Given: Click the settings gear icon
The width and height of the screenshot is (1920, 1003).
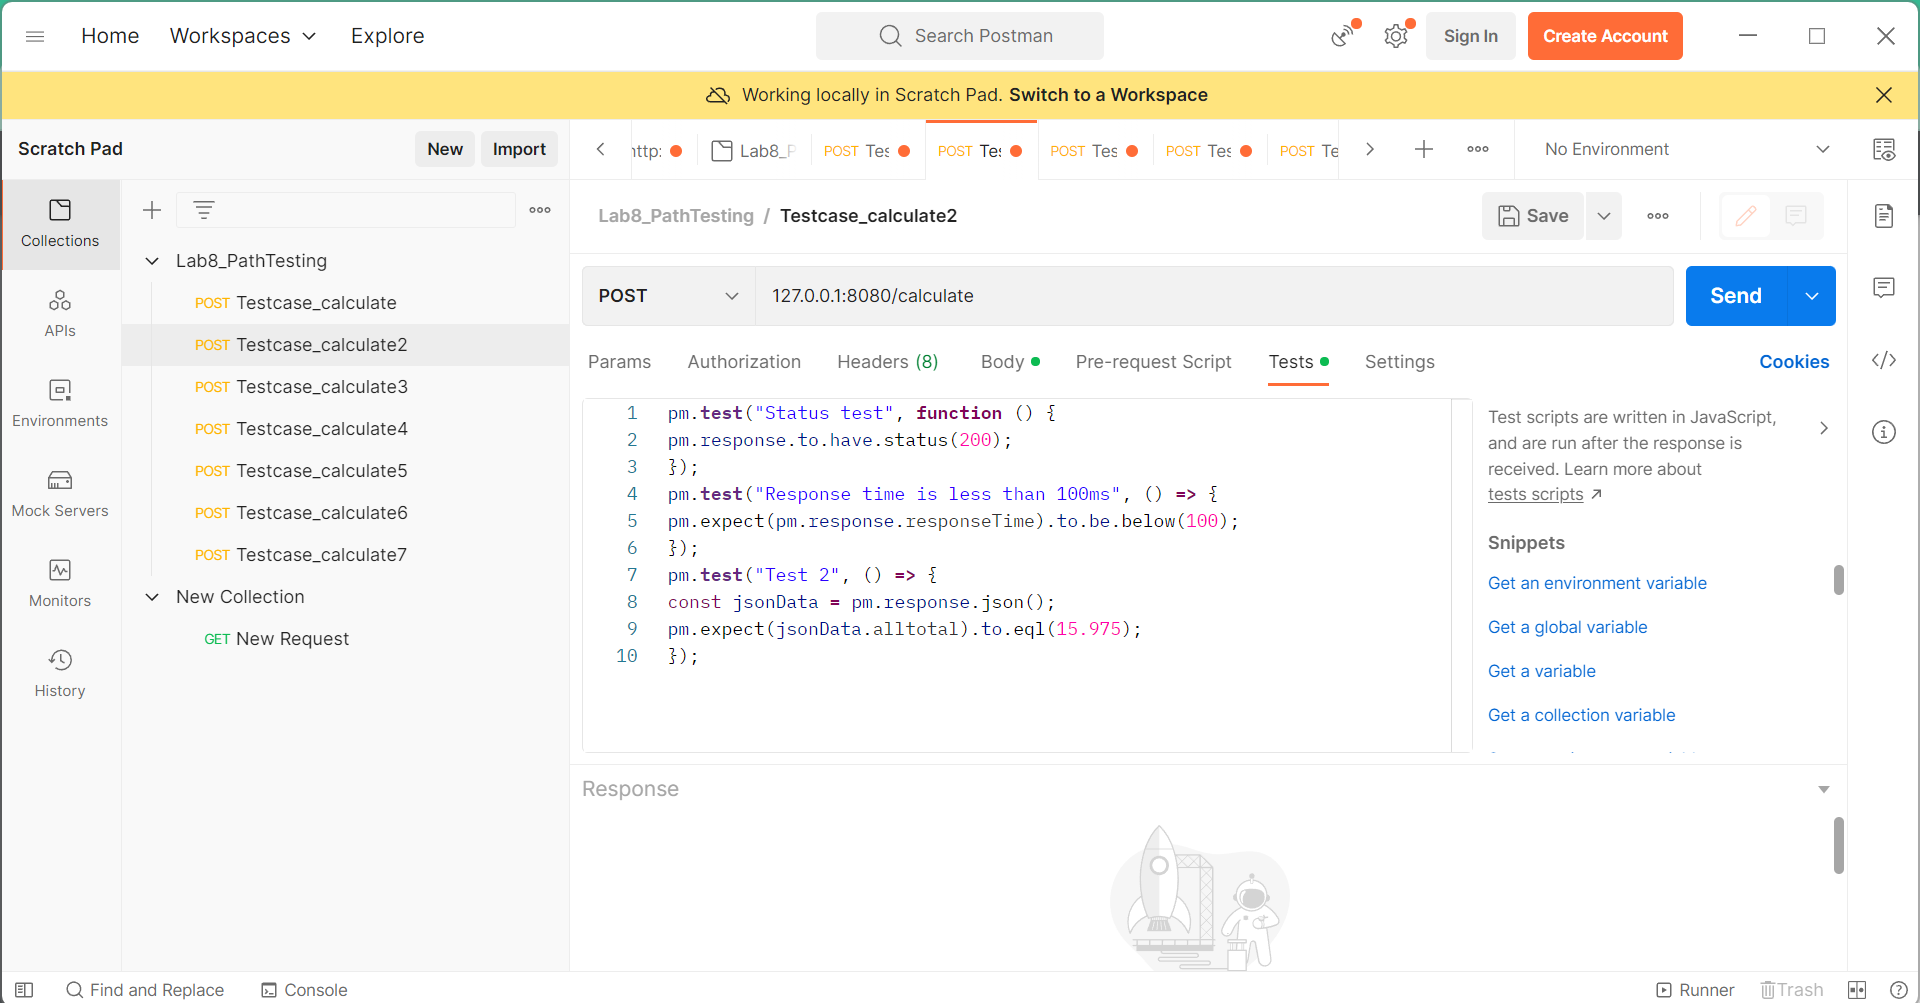Looking at the screenshot, I should (1395, 37).
